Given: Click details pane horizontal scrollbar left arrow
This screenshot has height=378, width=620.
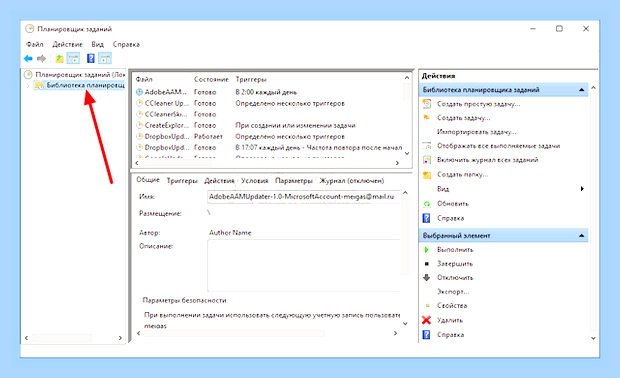Looking at the screenshot, I should 138,333.
